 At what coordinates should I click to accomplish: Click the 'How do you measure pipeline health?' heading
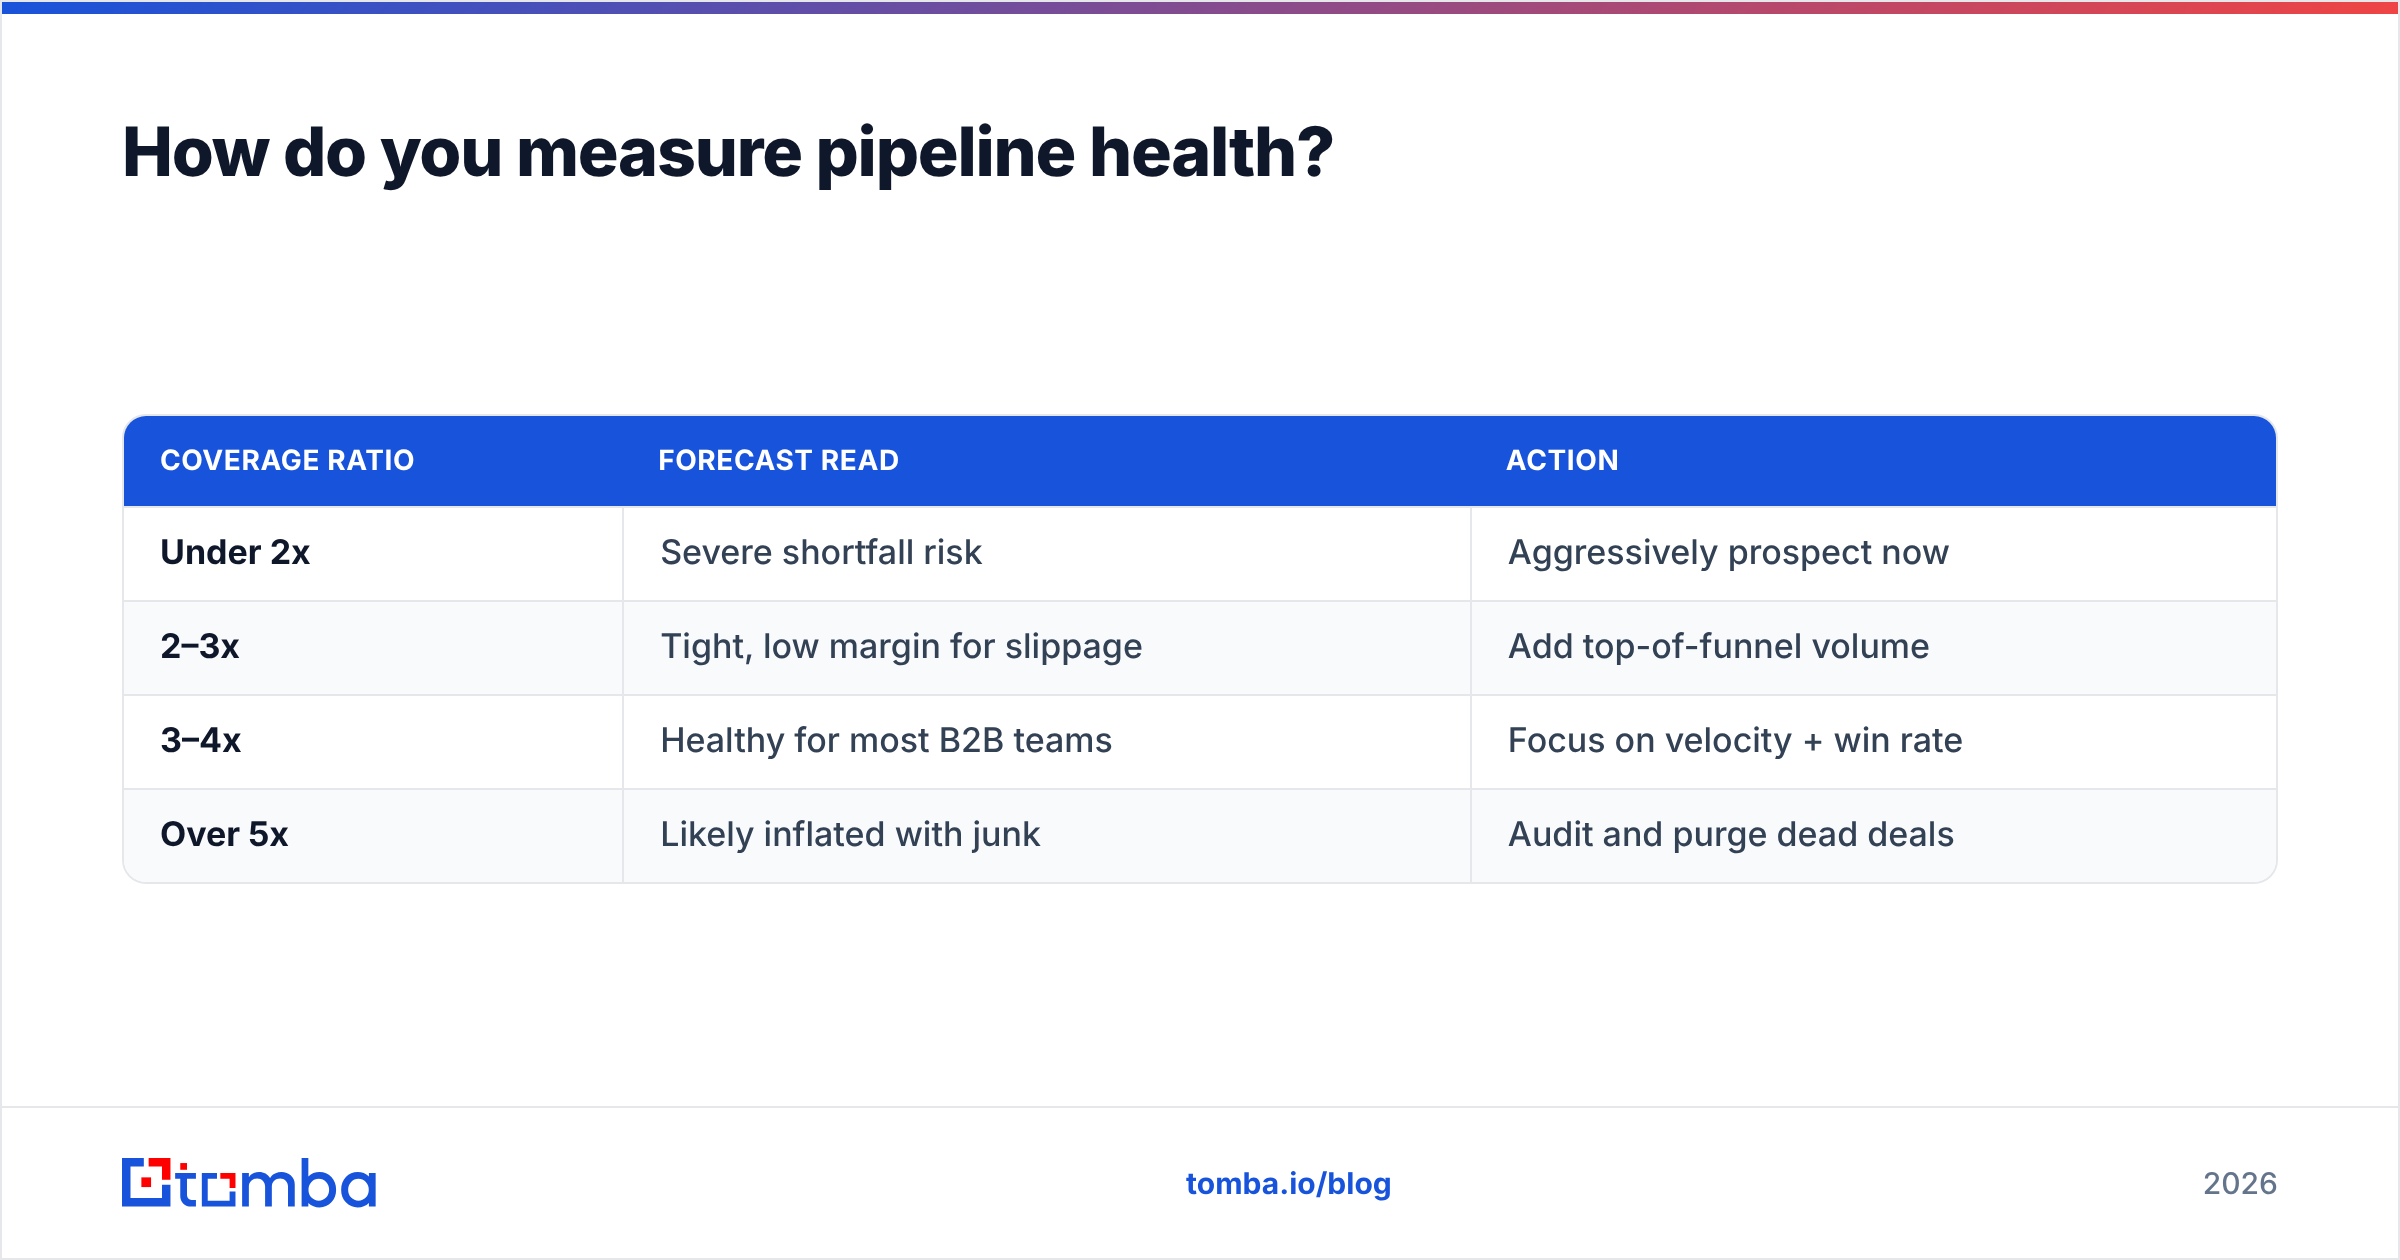(727, 153)
